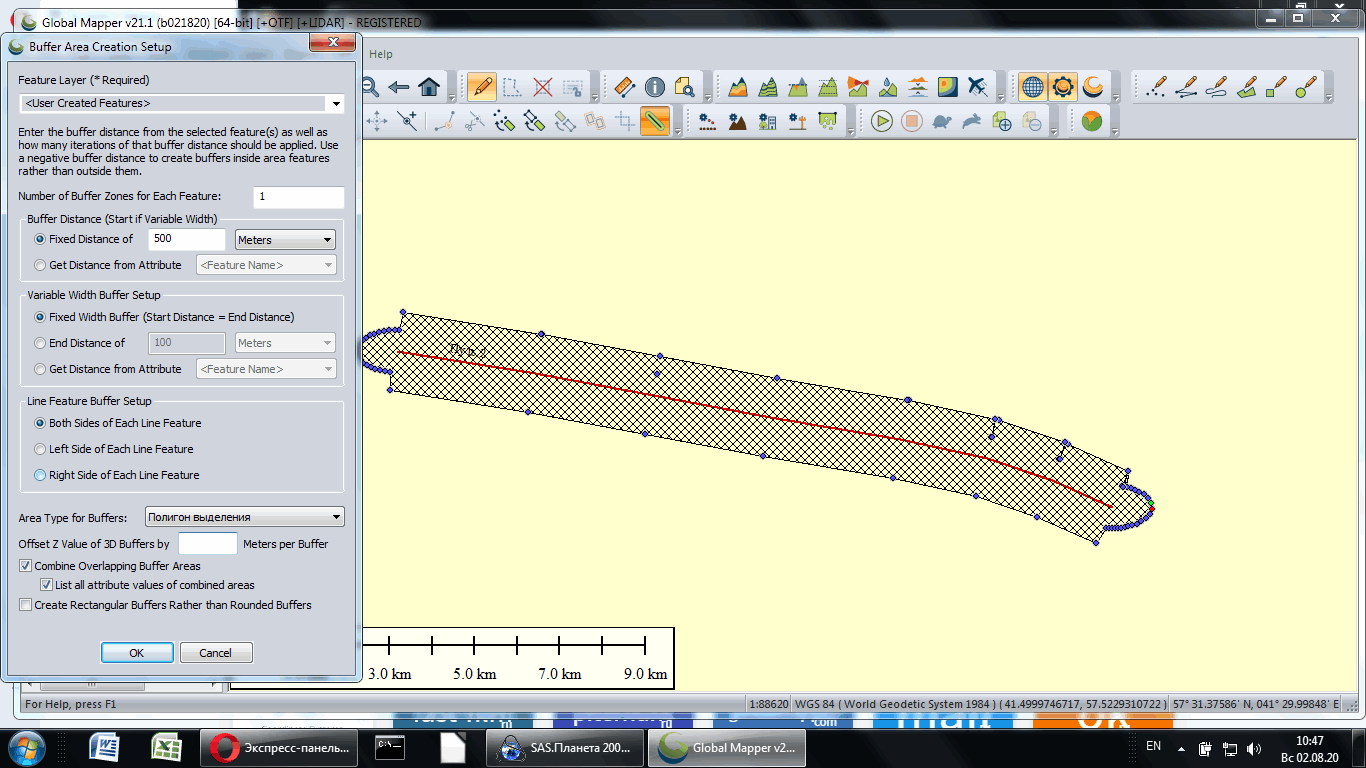Click the globe grid icon in the toolbar
The image size is (1366, 768).
pos(1032,87)
